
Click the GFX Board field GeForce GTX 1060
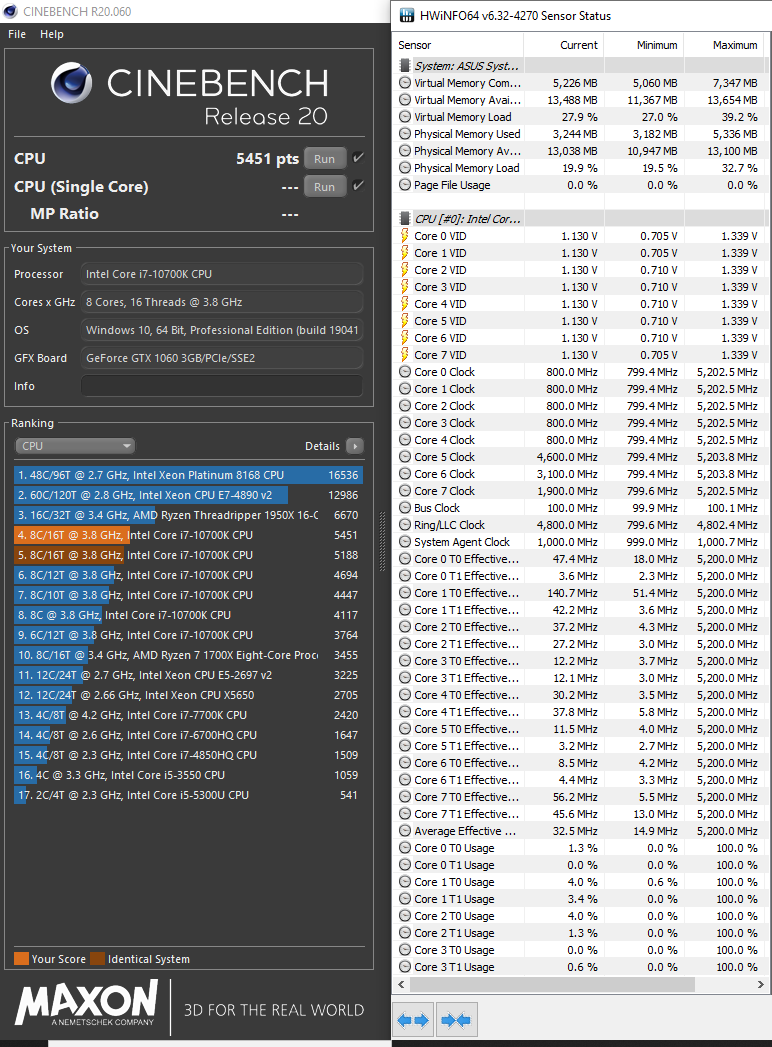pyautogui.click(x=222, y=358)
